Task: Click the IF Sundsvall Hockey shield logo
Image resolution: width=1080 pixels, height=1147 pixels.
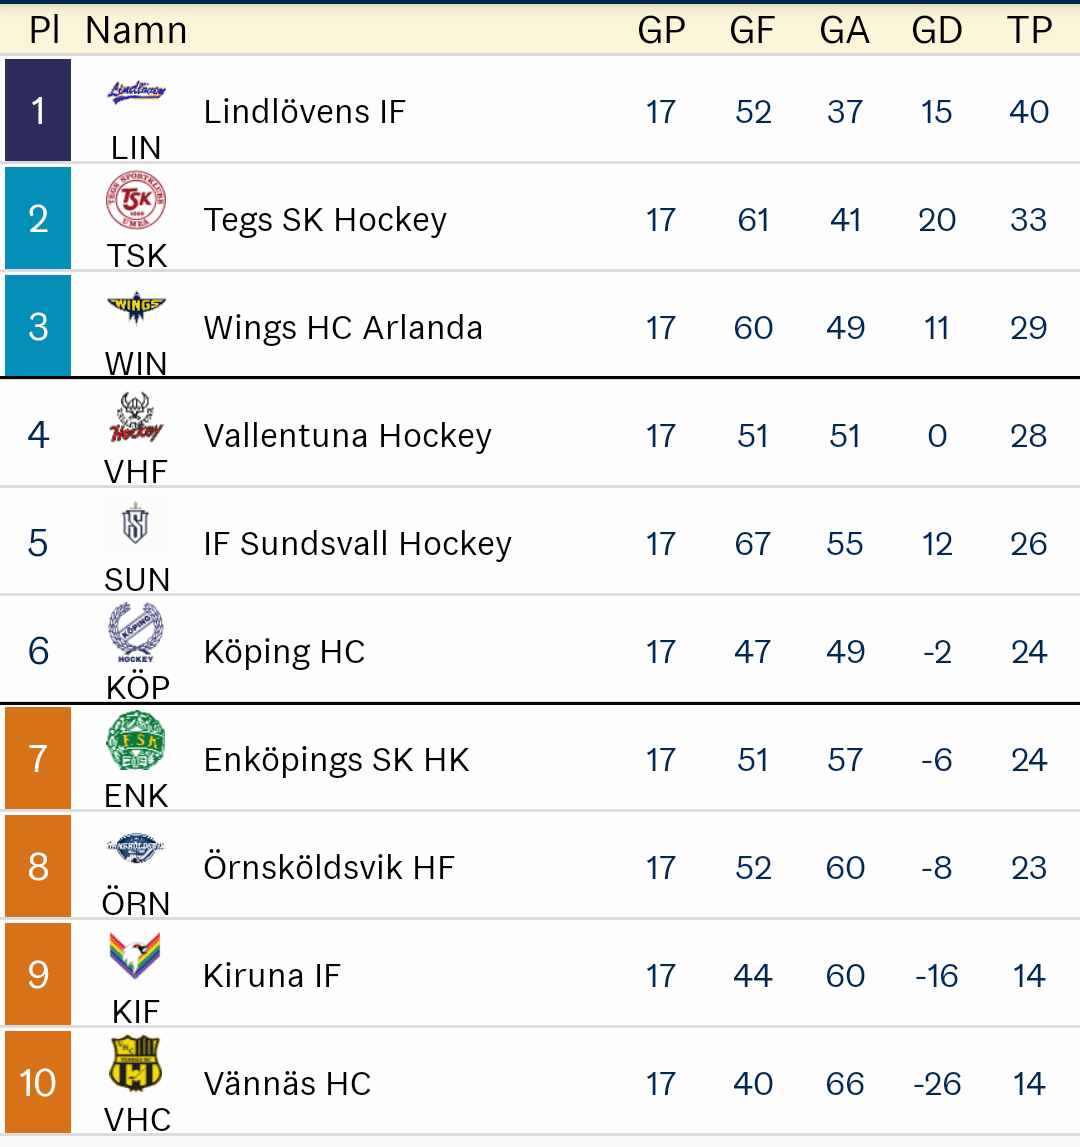Action: pos(135,524)
